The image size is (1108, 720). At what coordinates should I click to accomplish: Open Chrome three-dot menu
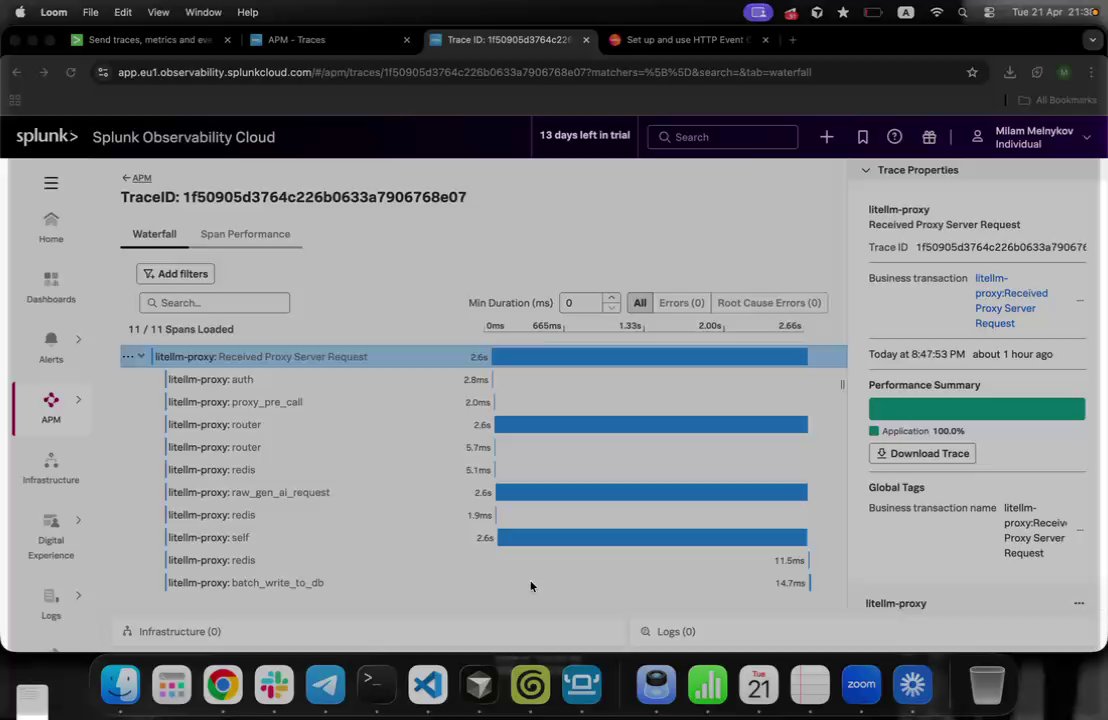point(1091,72)
